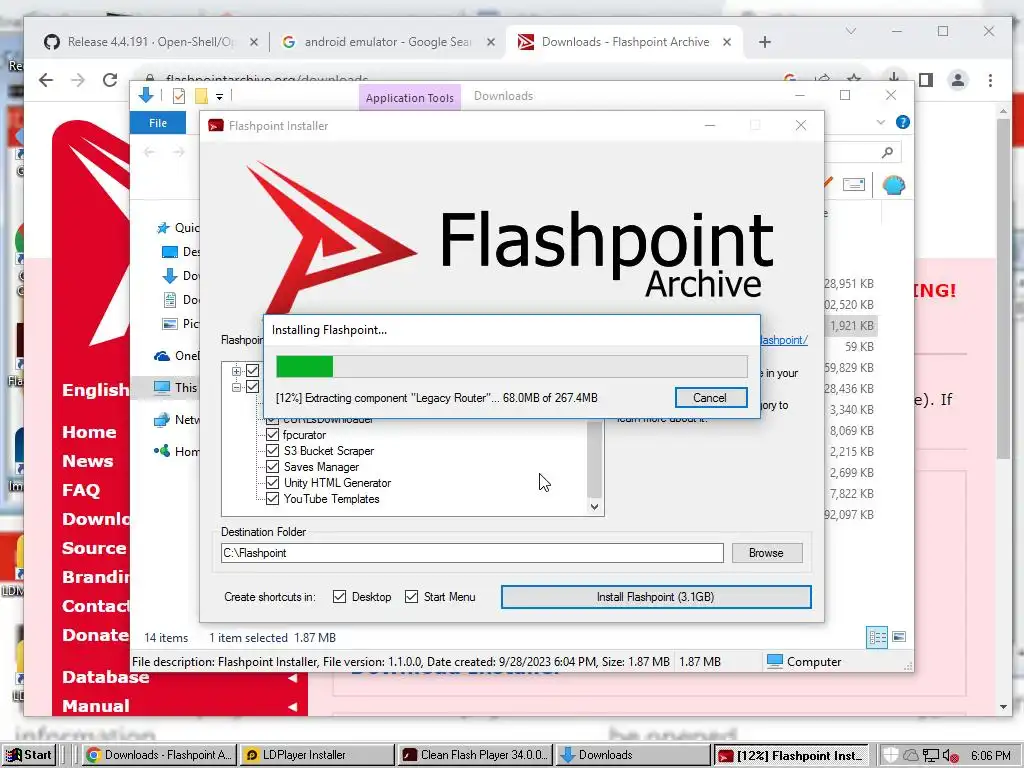Click the web page vertical scrollbar thumb
The height and width of the screenshot is (768, 1024).
[1004, 289]
